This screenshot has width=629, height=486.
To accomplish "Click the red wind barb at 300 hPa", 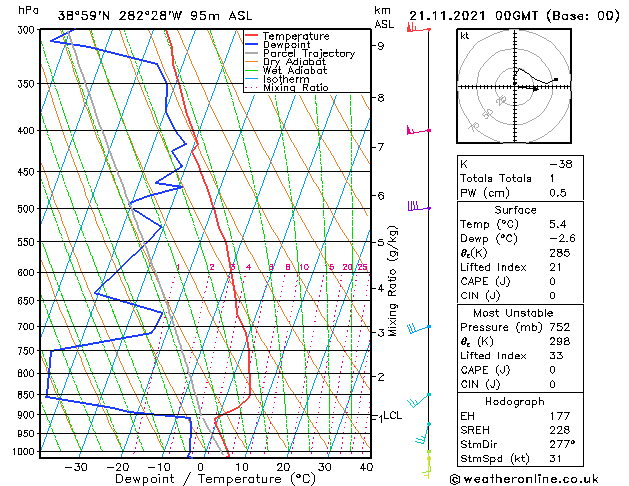I will pos(418,28).
